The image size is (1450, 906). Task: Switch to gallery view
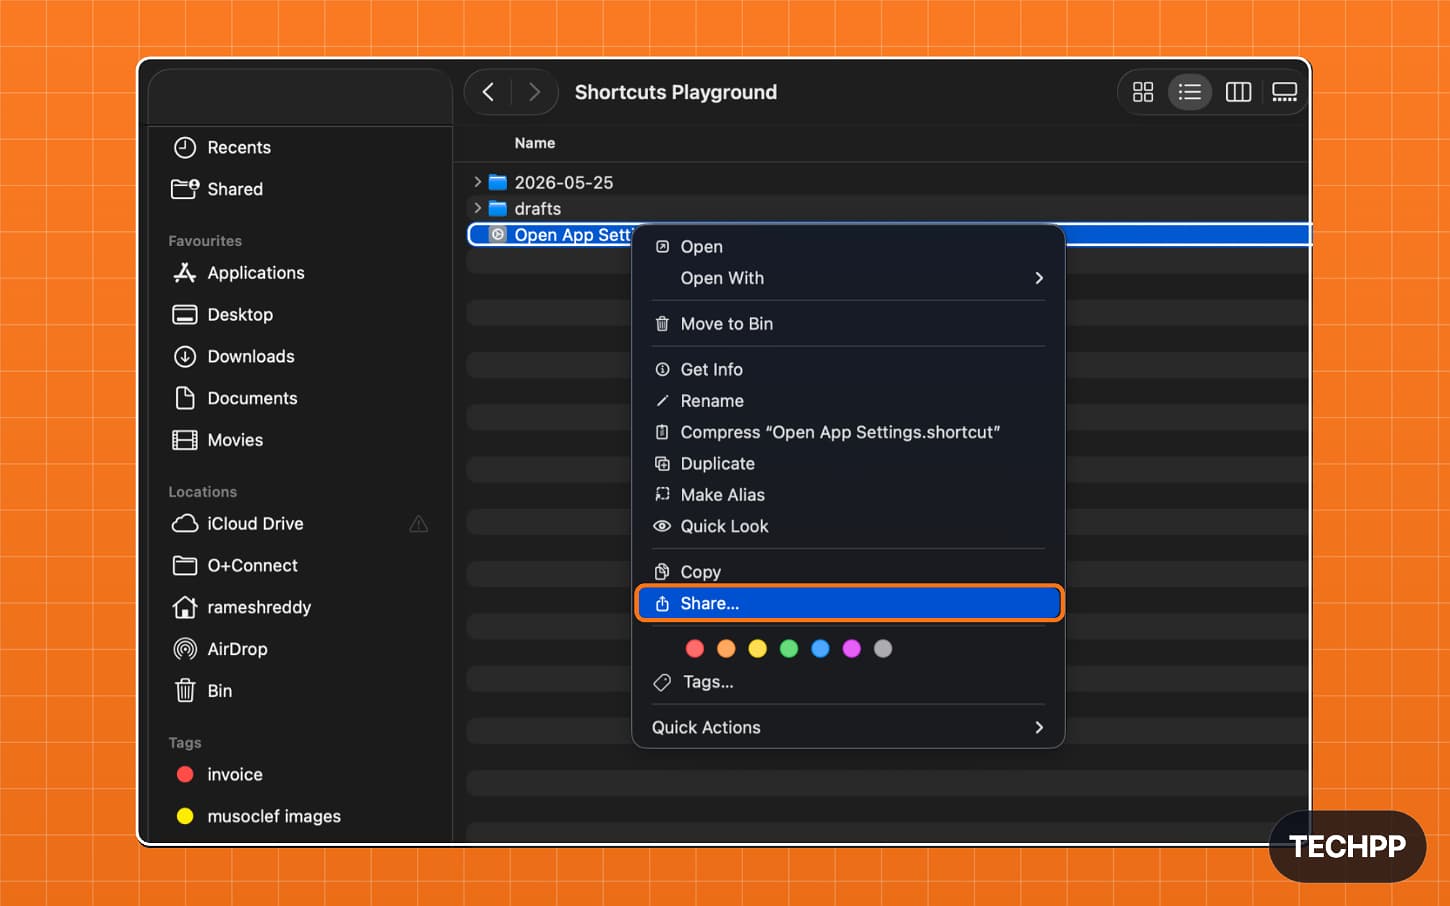point(1284,92)
